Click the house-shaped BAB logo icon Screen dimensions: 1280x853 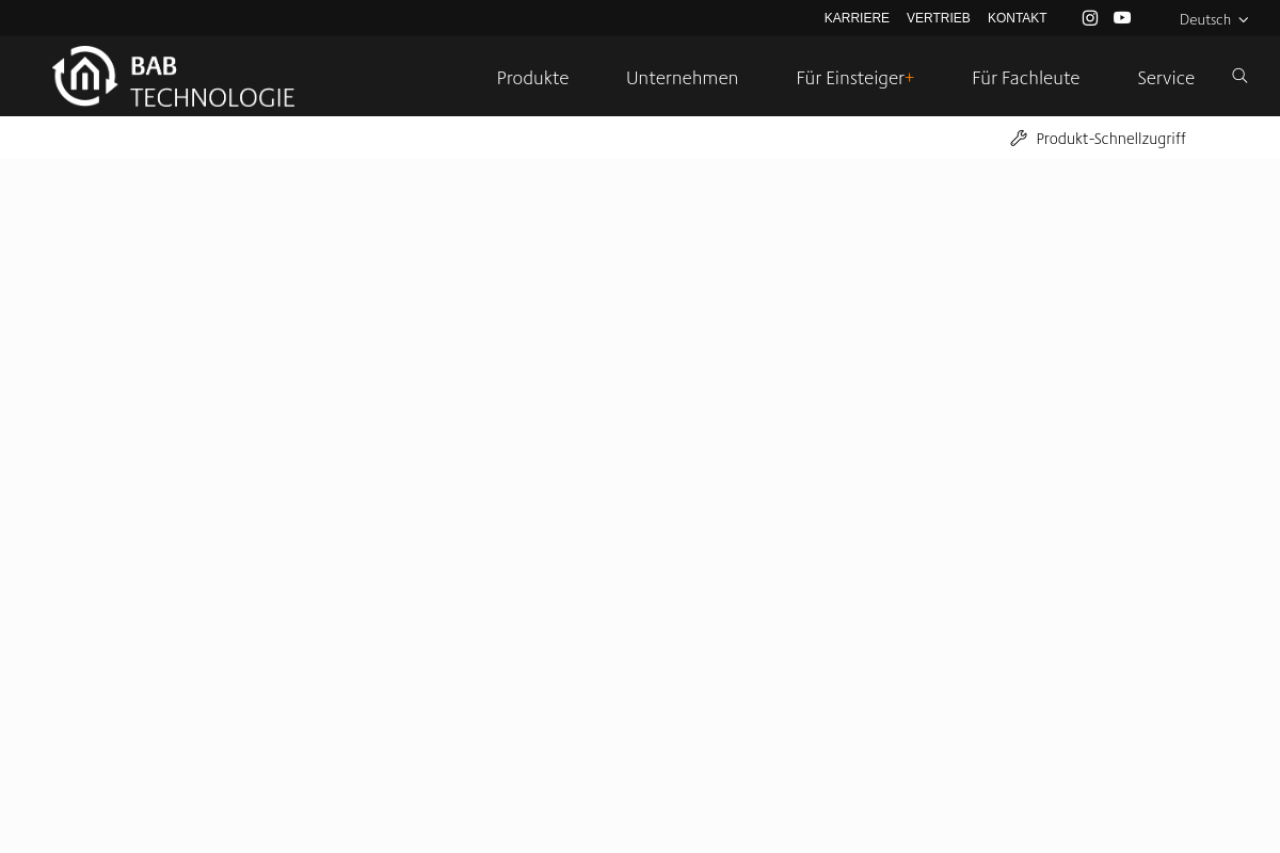85,76
